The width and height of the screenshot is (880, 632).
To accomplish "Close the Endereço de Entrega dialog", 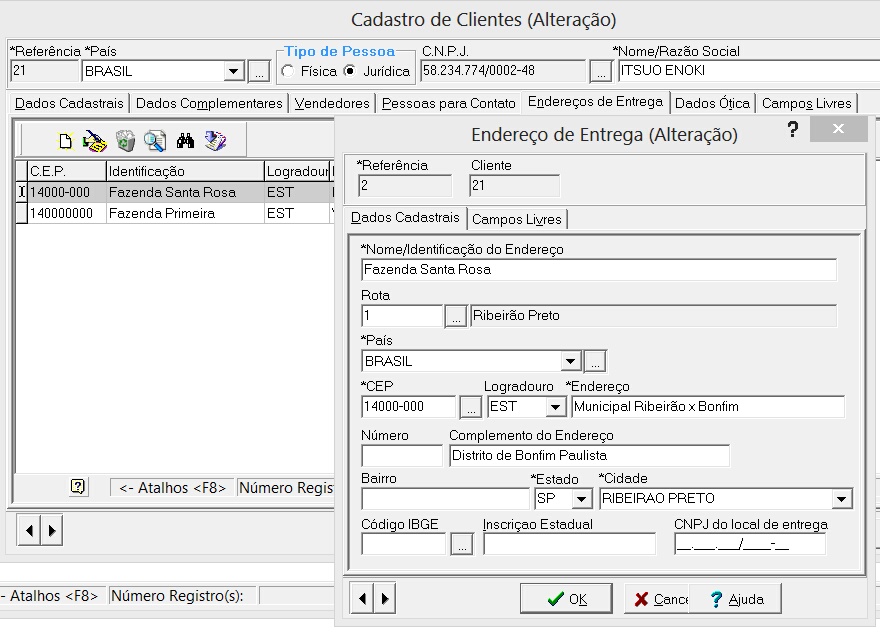I will (x=838, y=130).
